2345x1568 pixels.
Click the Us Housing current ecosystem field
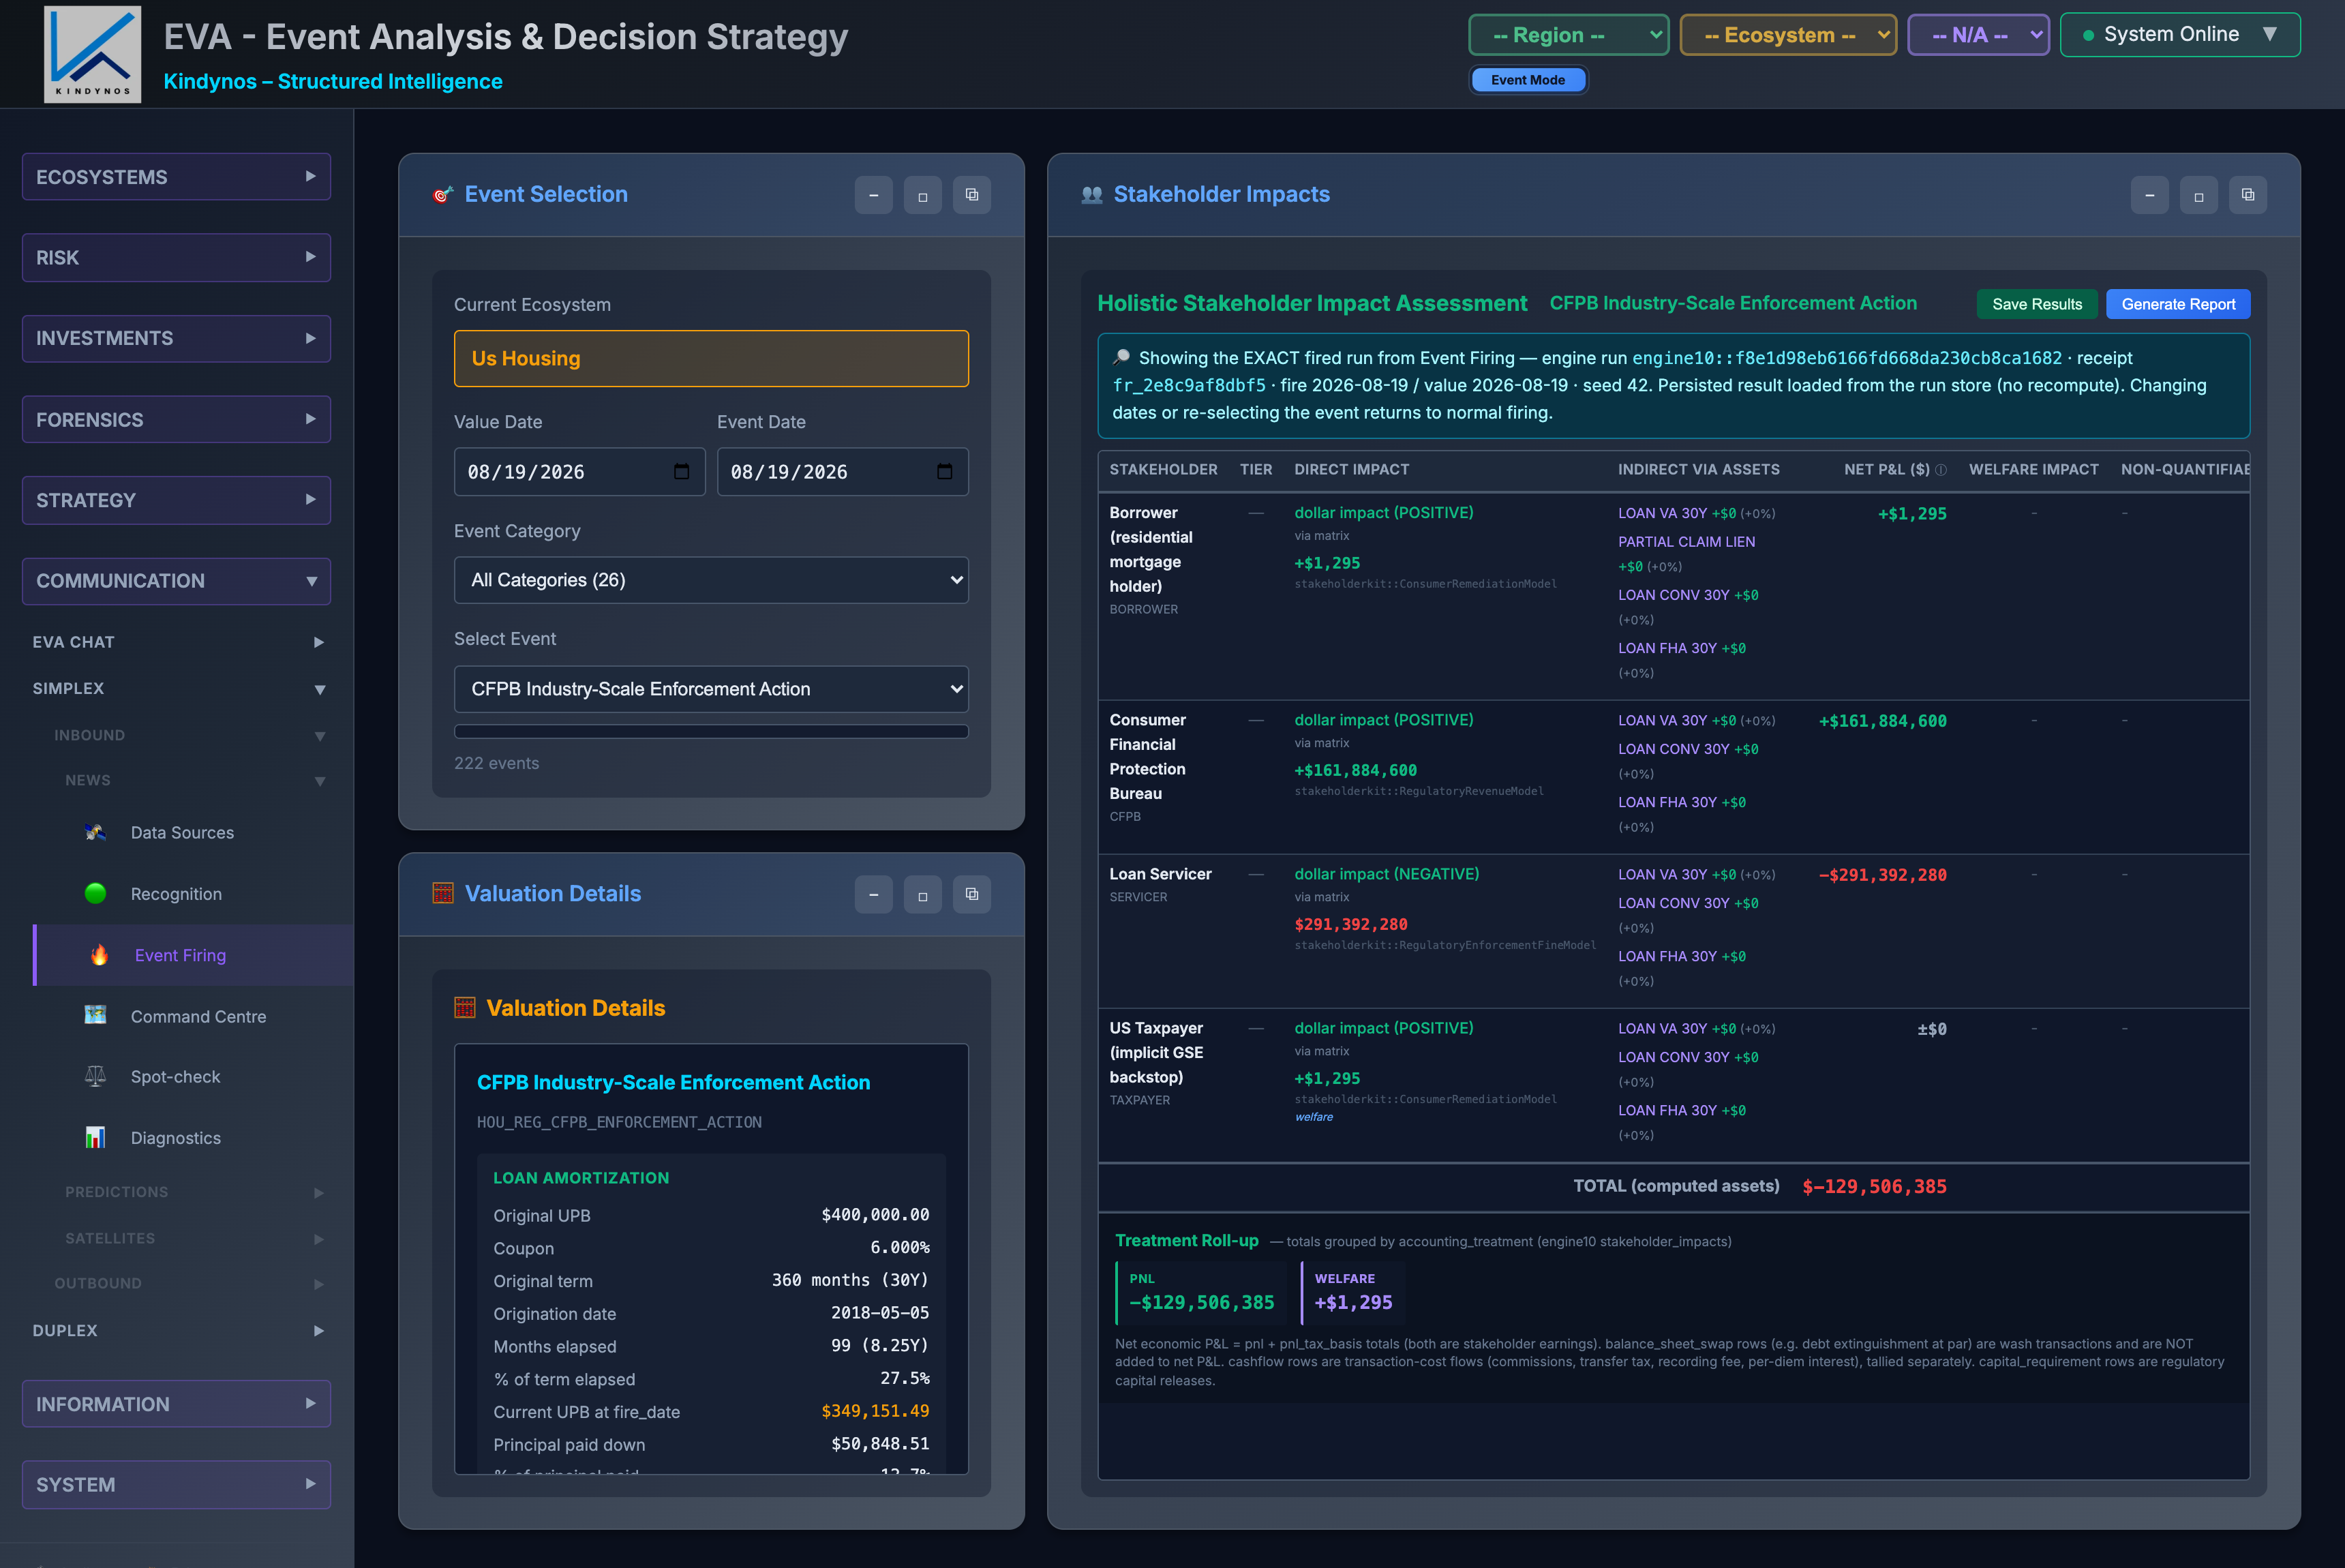coord(711,358)
